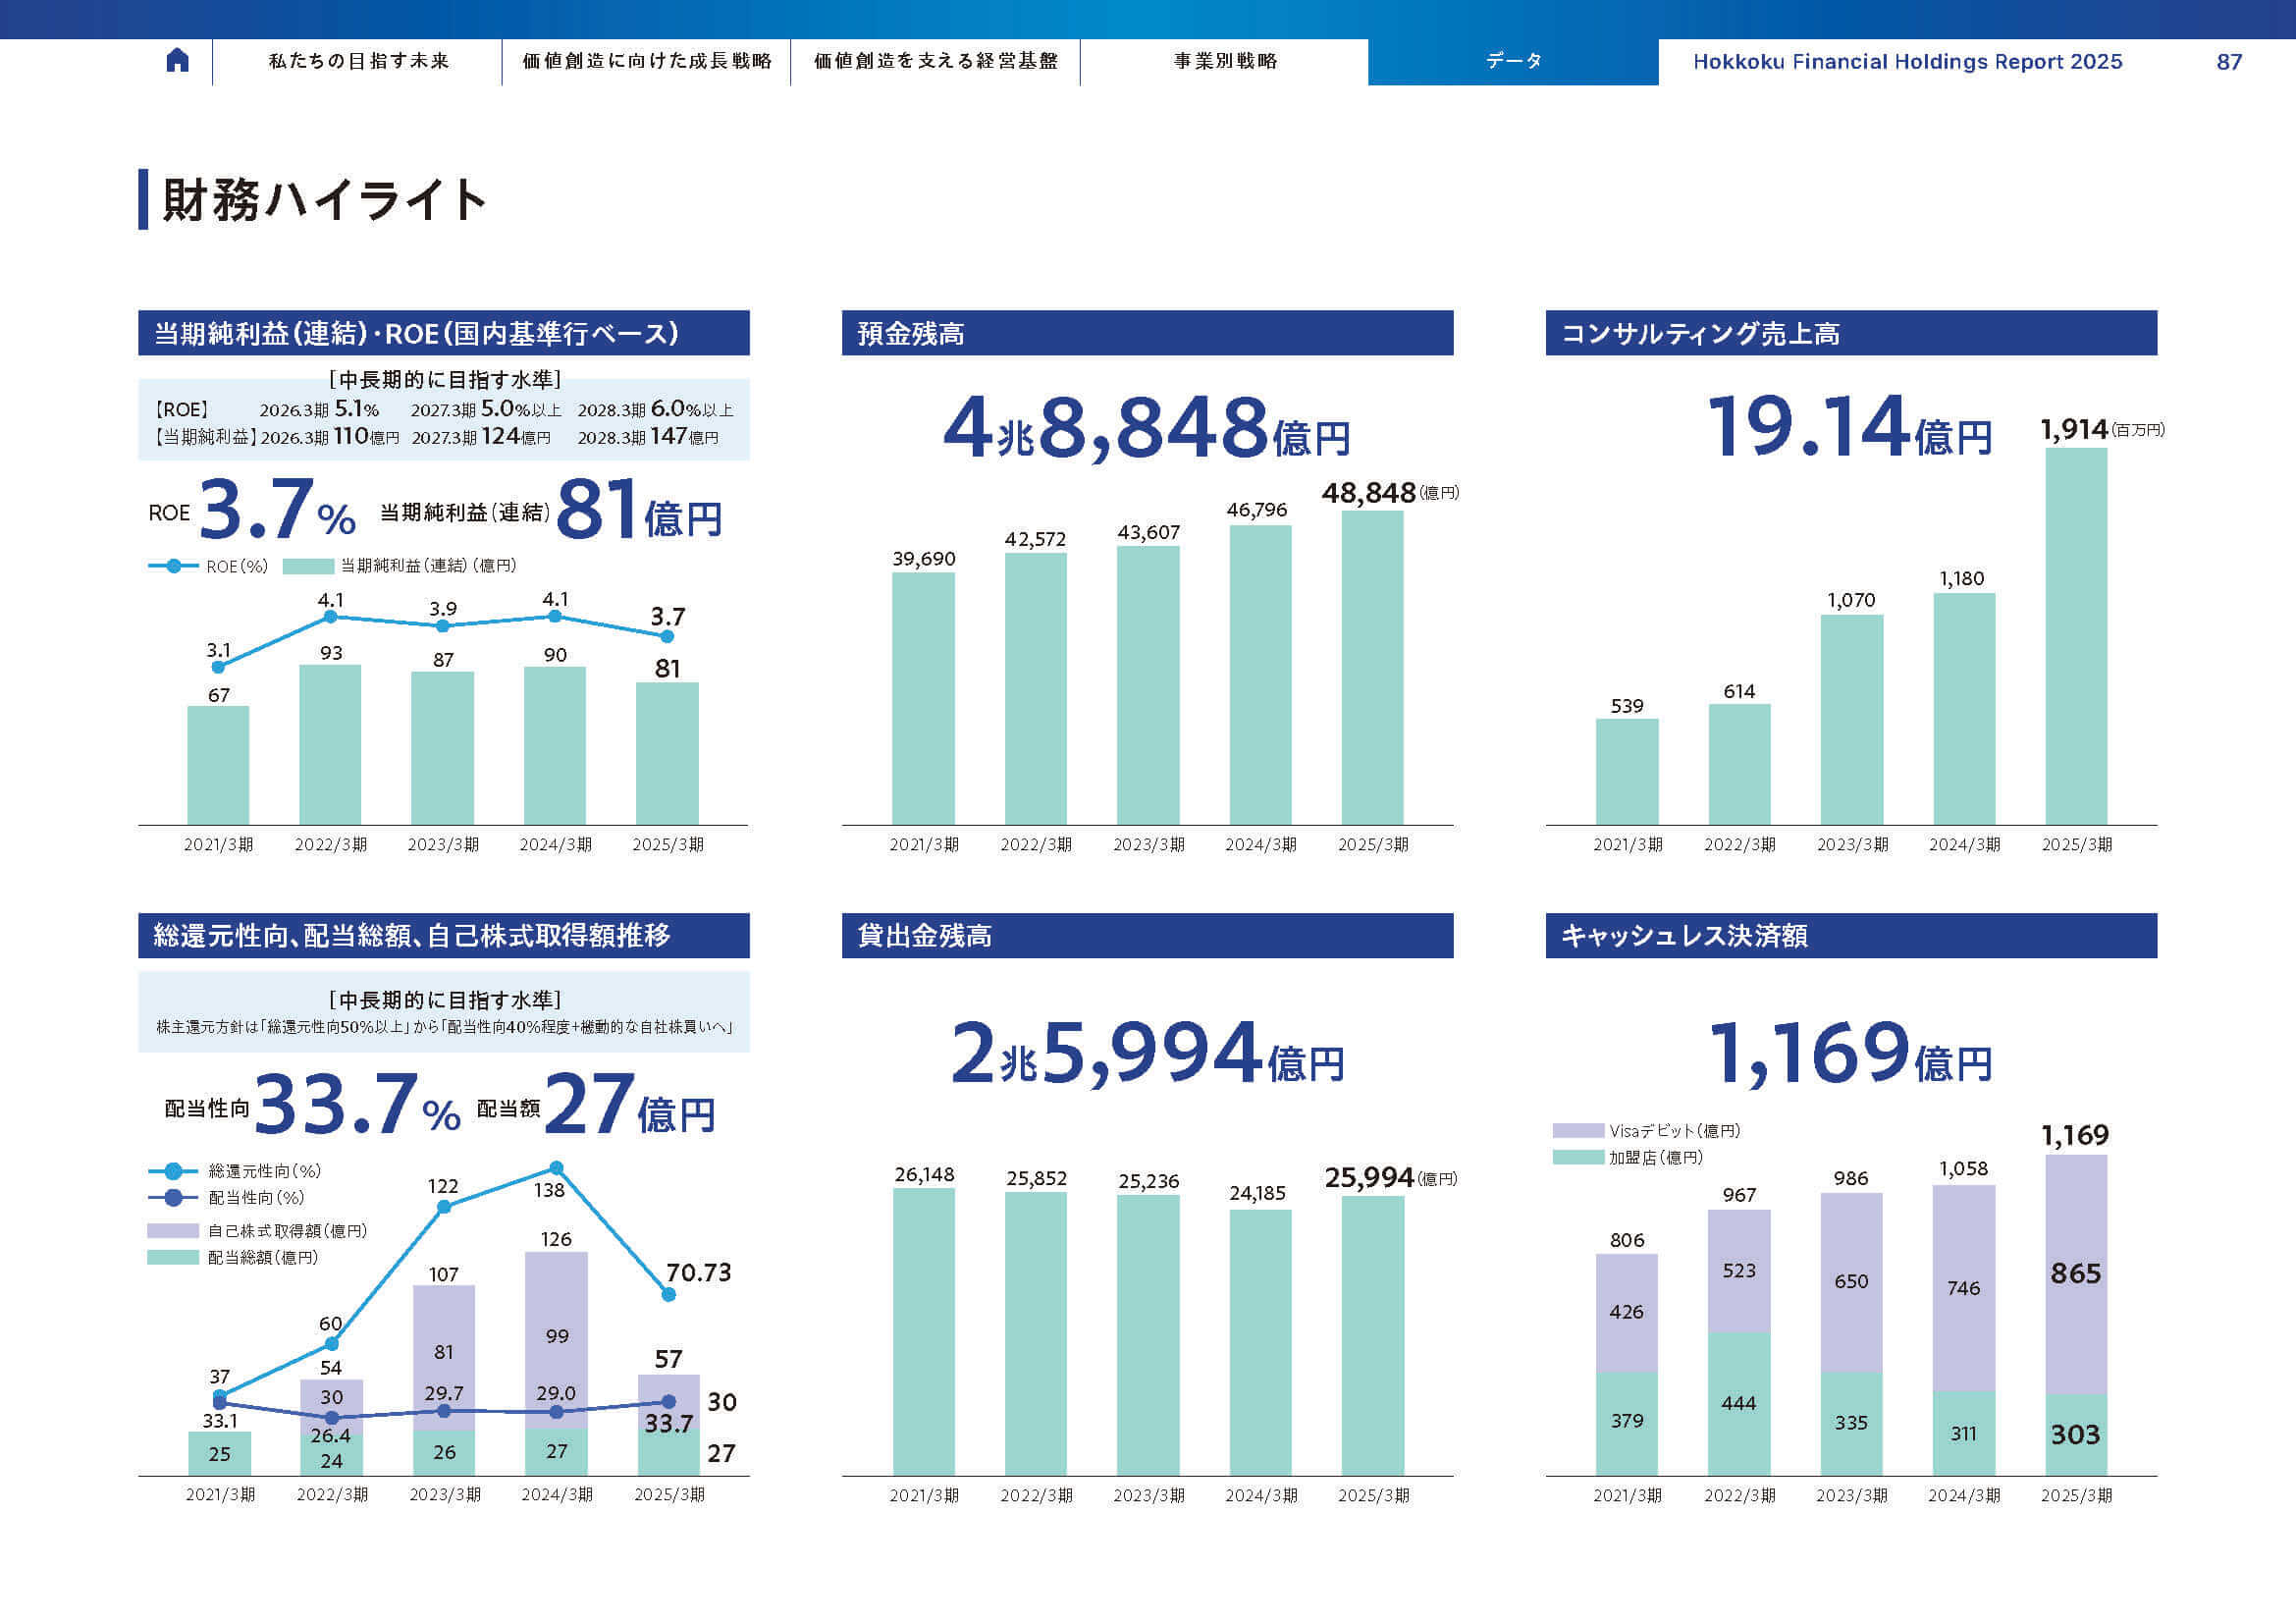Screen dimensions: 2296x1624
Task: Click the 自己株式取得額 purple legend swatch
Action: tap(173, 1231)
